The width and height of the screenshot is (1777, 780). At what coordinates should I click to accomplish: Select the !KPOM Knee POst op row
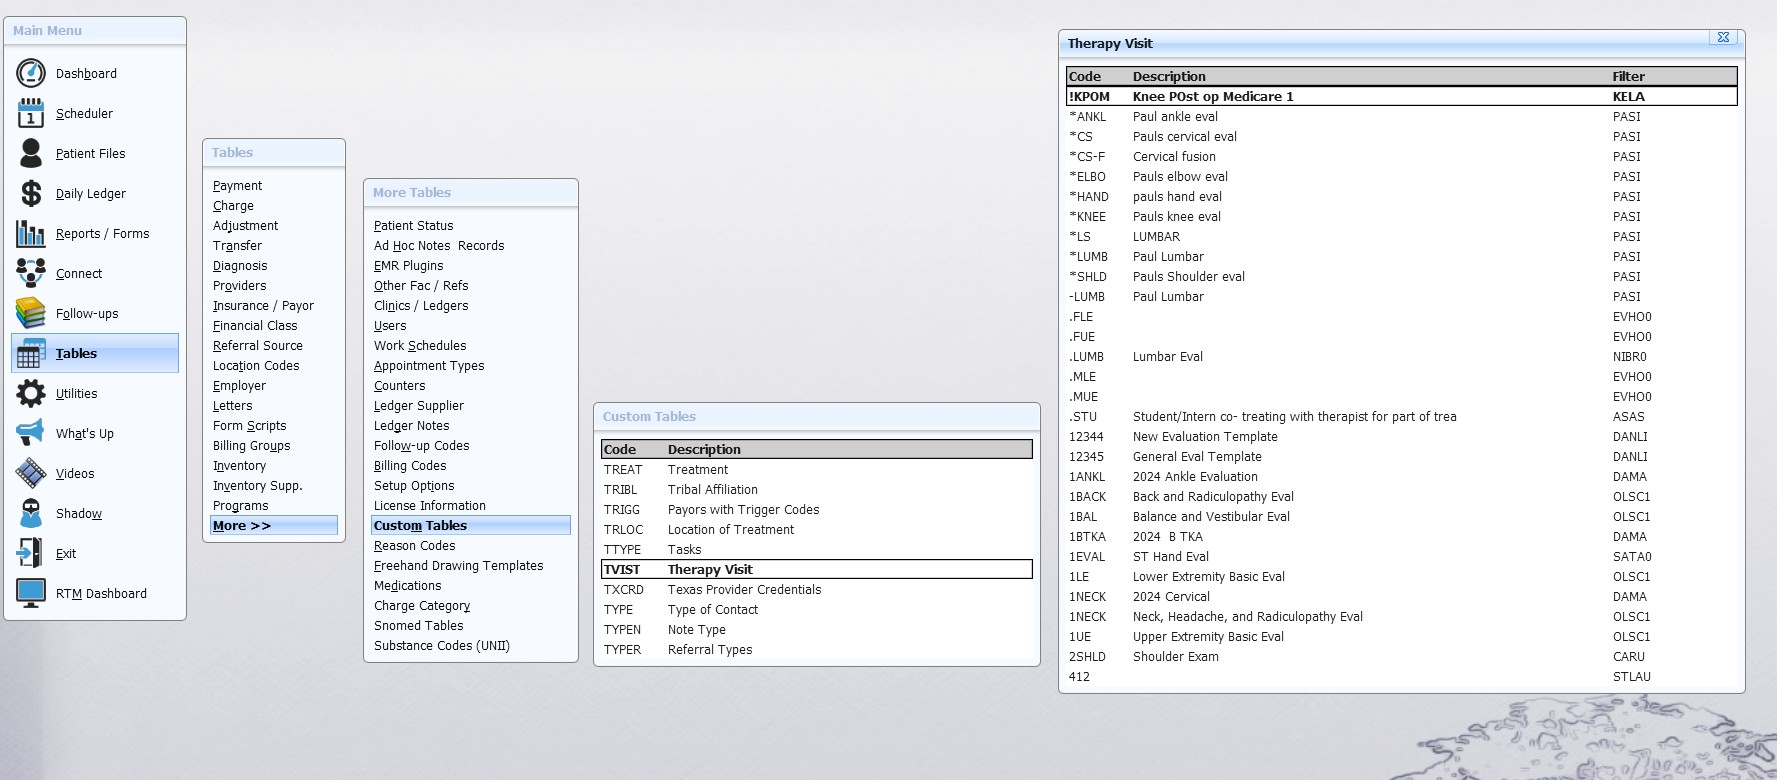click(x=1402, y=96)
